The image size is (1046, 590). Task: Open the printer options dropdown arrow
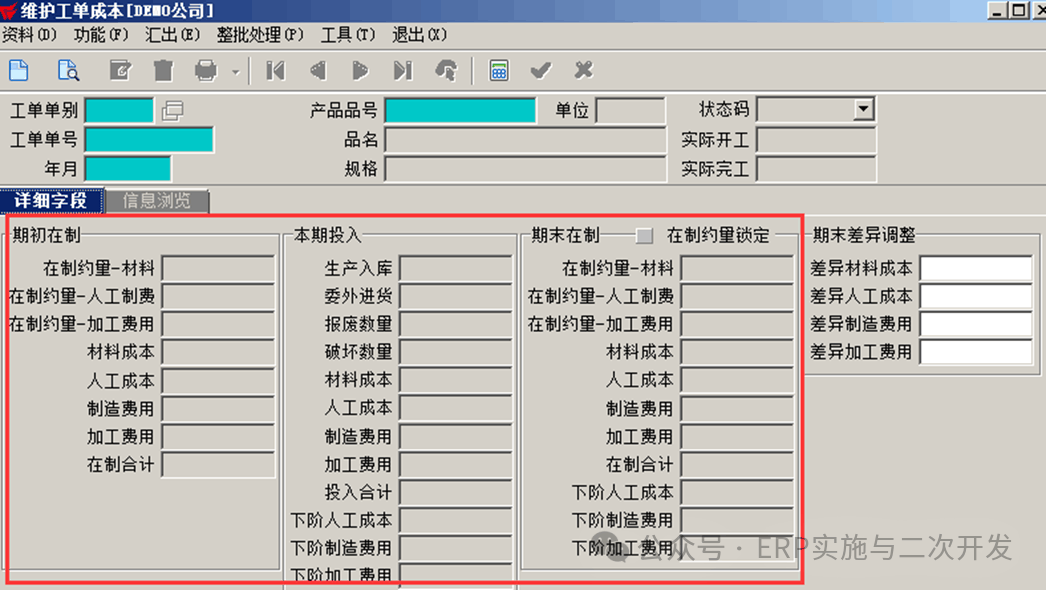click(235, 71)
